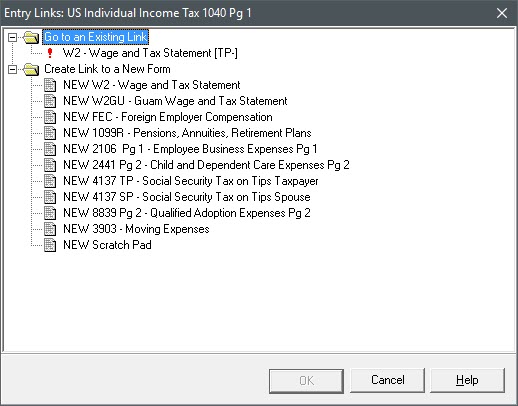Select W2 - Wage and Tax Statement [TP-]
The width and height of the screenshot is (518, 406).
click(150, 53)
